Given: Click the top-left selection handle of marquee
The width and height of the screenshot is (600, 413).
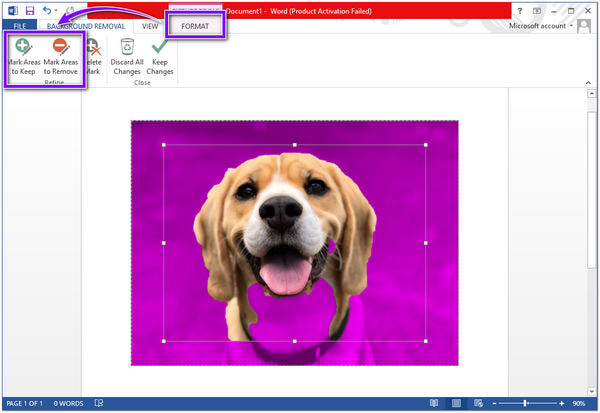Looking at the screenshot, I should point(164,145).
